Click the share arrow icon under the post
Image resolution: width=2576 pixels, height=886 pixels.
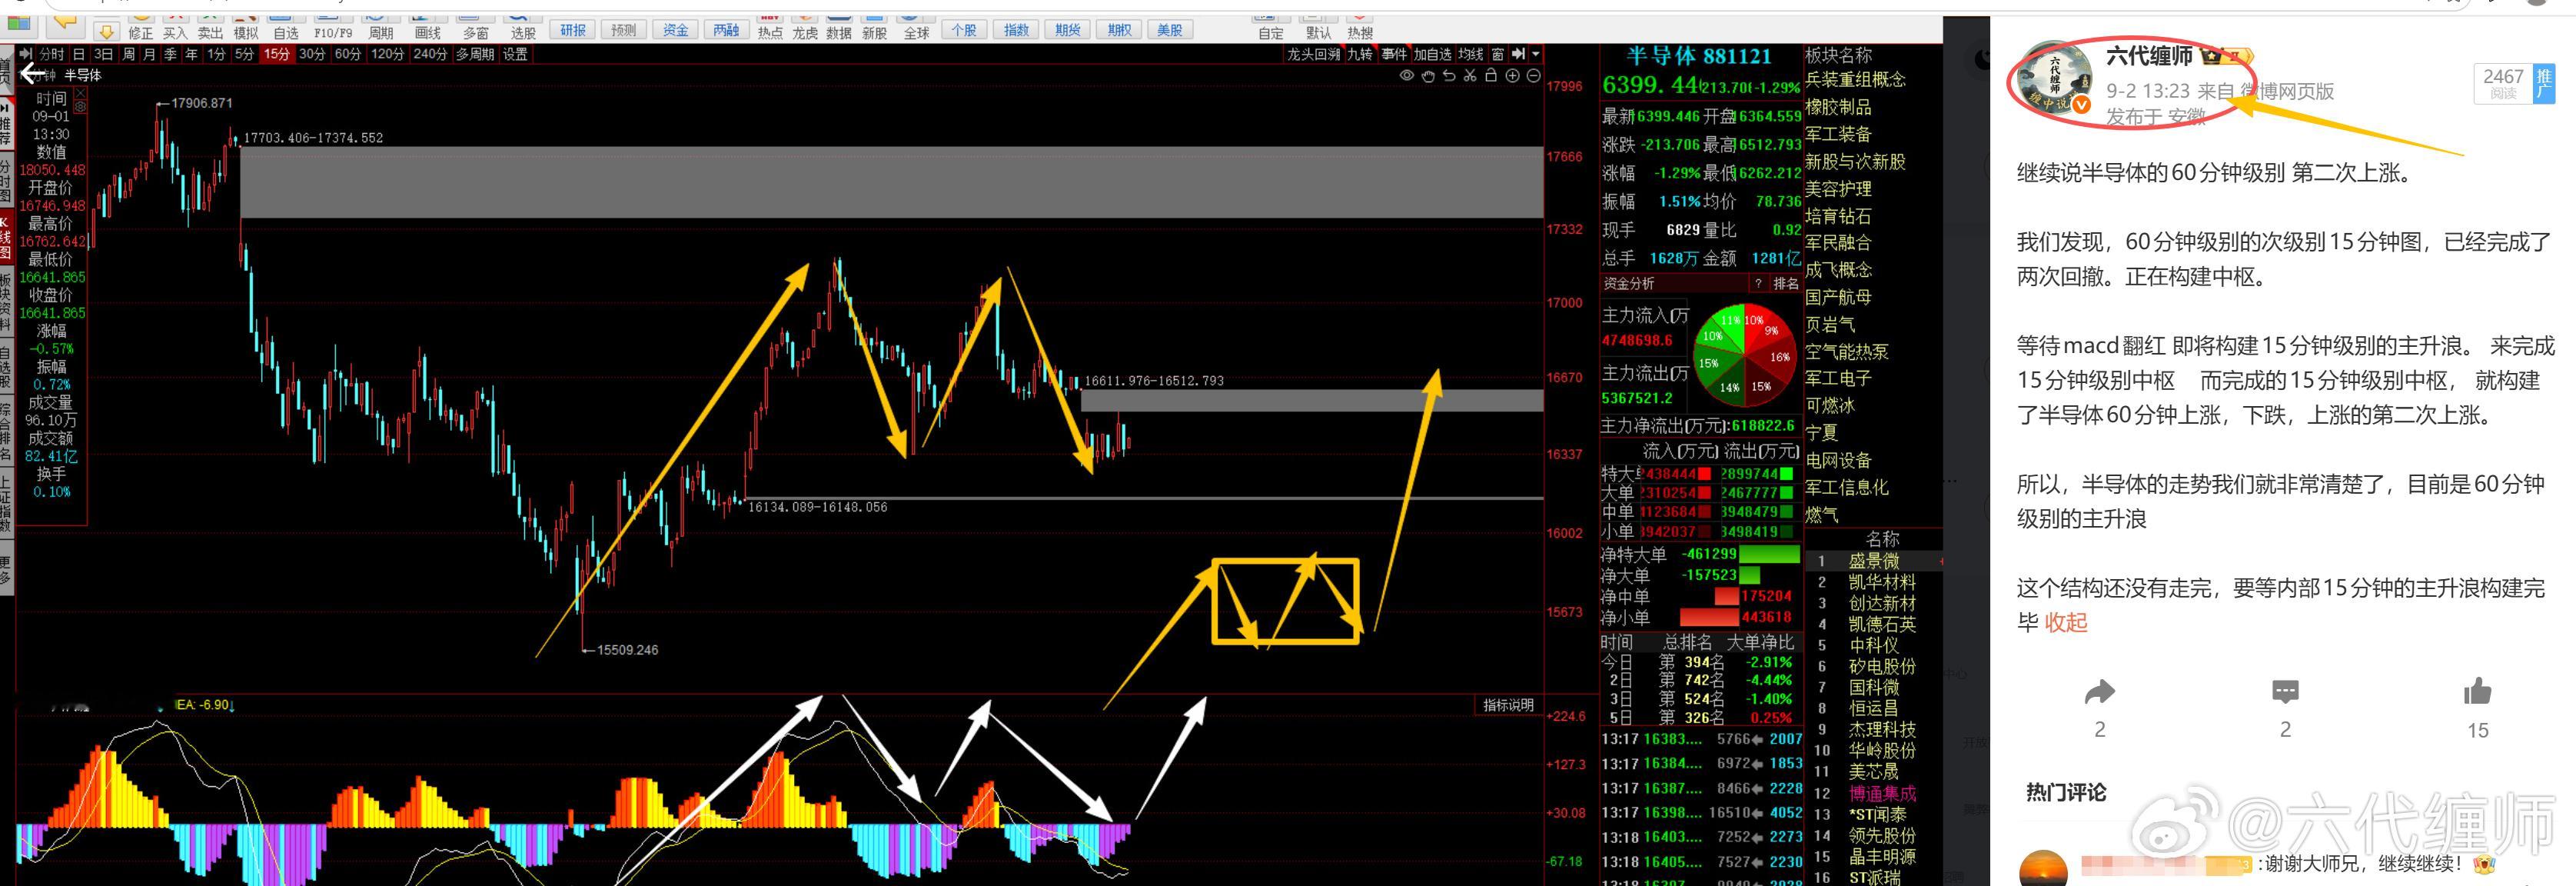coord(2099,692)
